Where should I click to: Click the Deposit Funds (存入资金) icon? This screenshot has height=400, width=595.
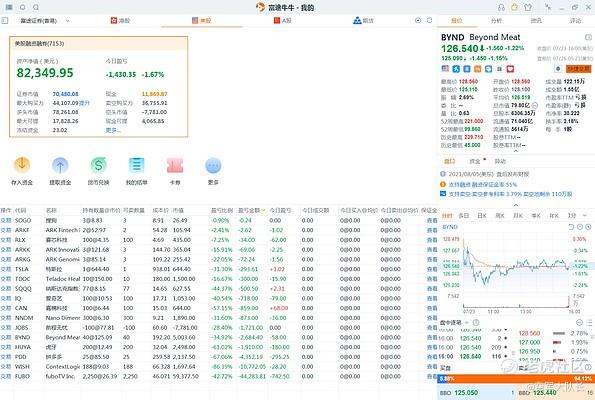click(x=22, y=165)
